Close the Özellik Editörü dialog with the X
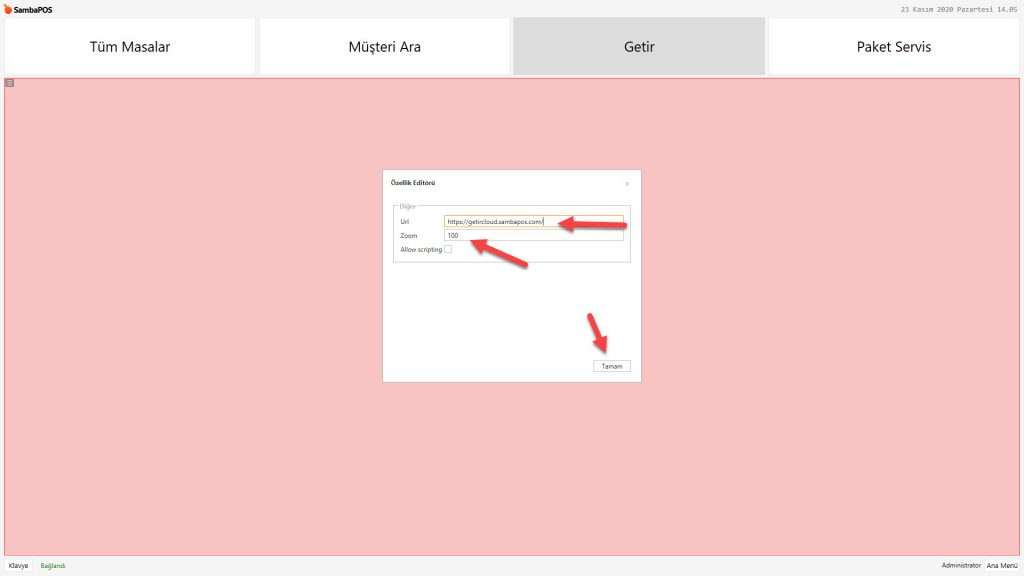This screenshot has height=576, width=1024. point(627,184)
